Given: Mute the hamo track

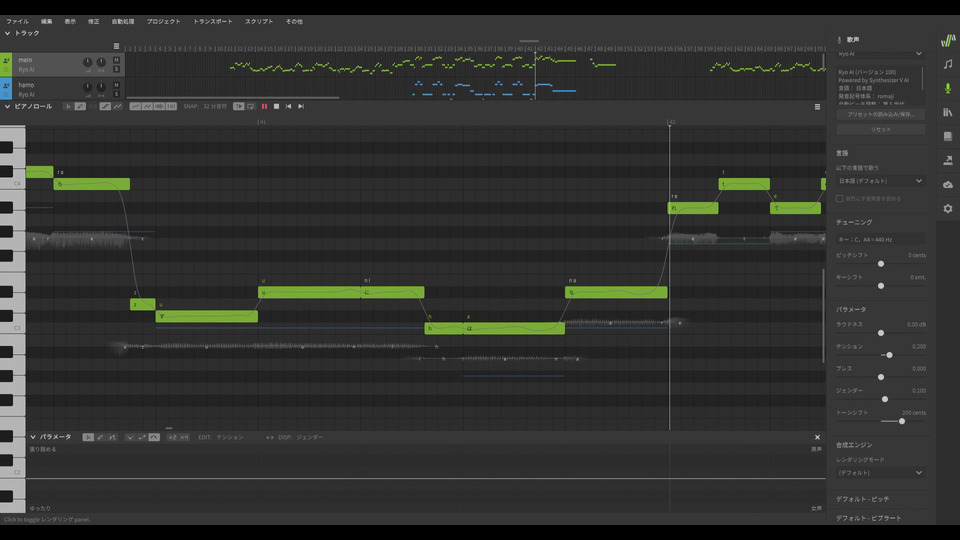Looking at the screenshot, I should (116, 85).
